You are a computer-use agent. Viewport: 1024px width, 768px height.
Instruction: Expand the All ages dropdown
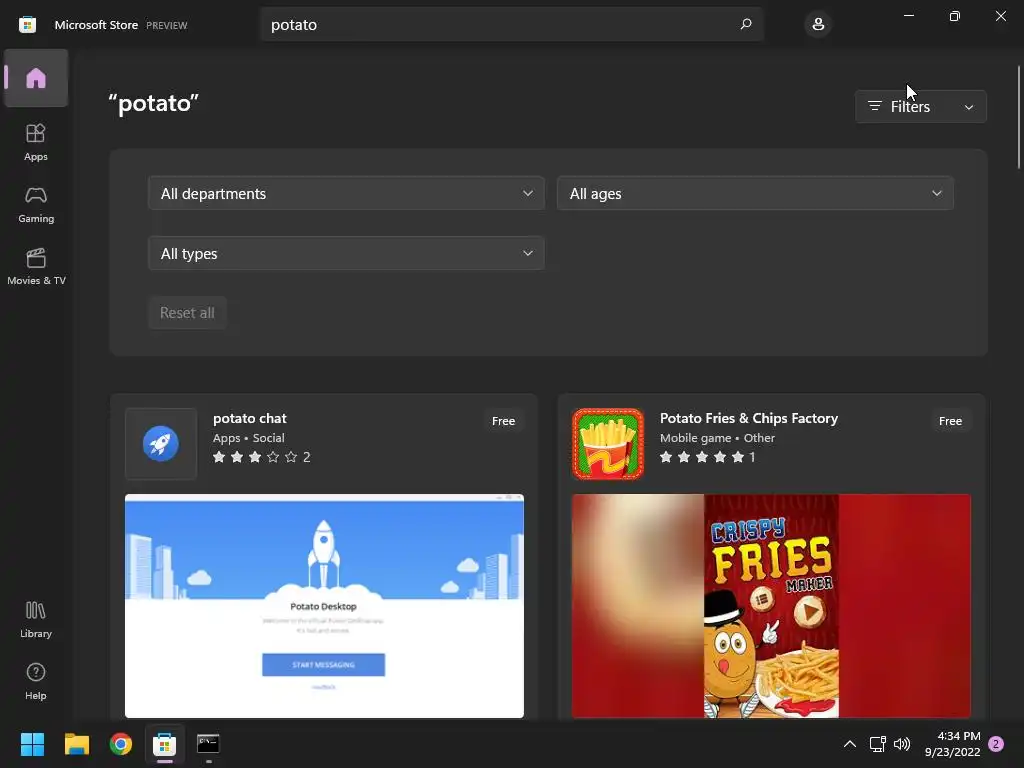tap(755, 193)
